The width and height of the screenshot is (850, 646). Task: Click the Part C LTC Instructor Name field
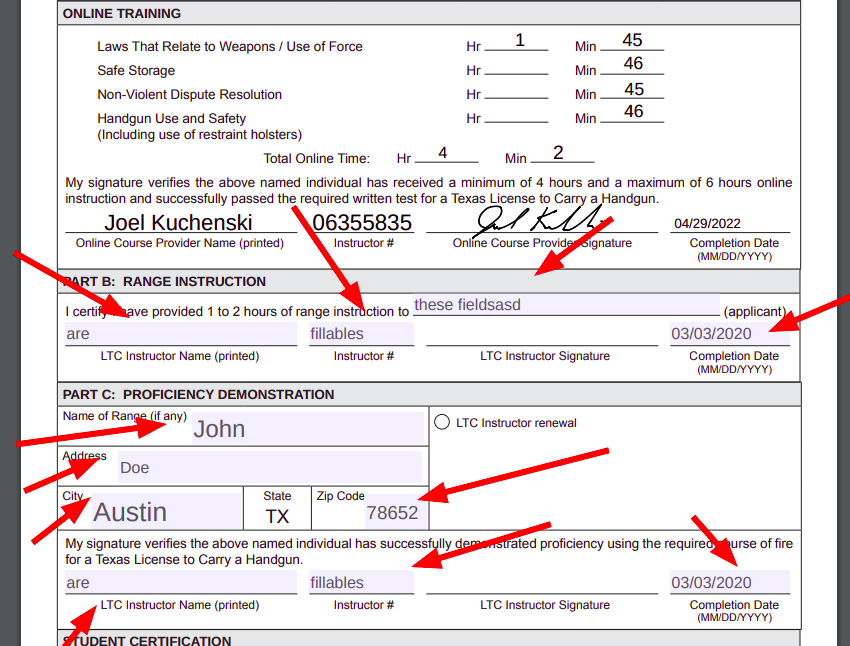[181, 582]
